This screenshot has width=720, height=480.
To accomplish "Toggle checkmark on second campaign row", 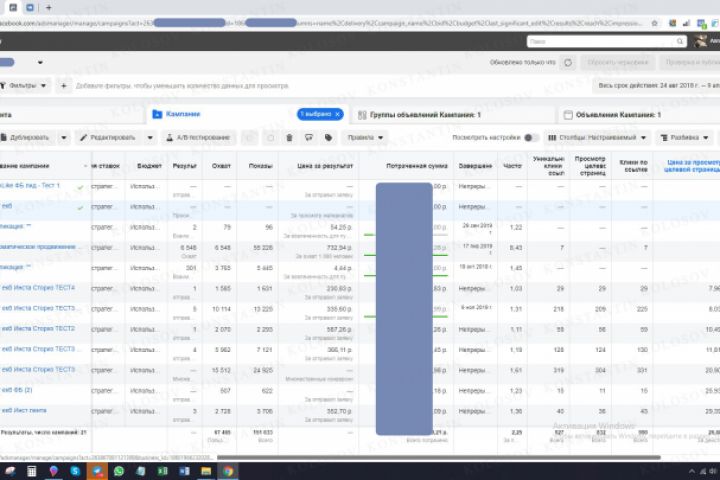I will click(x=81, y=208).
